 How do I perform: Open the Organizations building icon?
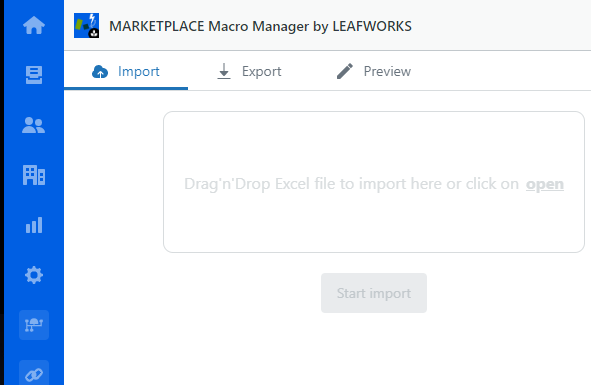[34, 175]
